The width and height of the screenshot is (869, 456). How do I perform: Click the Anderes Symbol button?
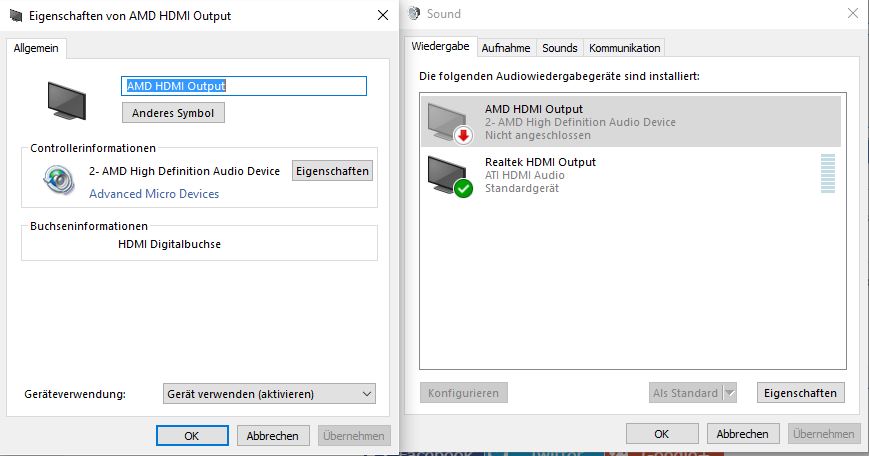[173, 113]
